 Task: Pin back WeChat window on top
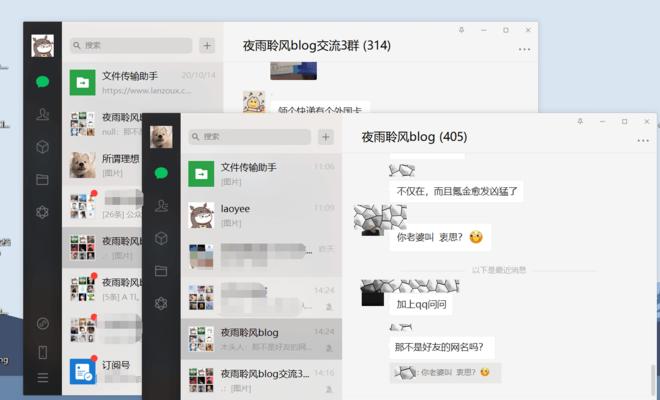click(462, 30)
